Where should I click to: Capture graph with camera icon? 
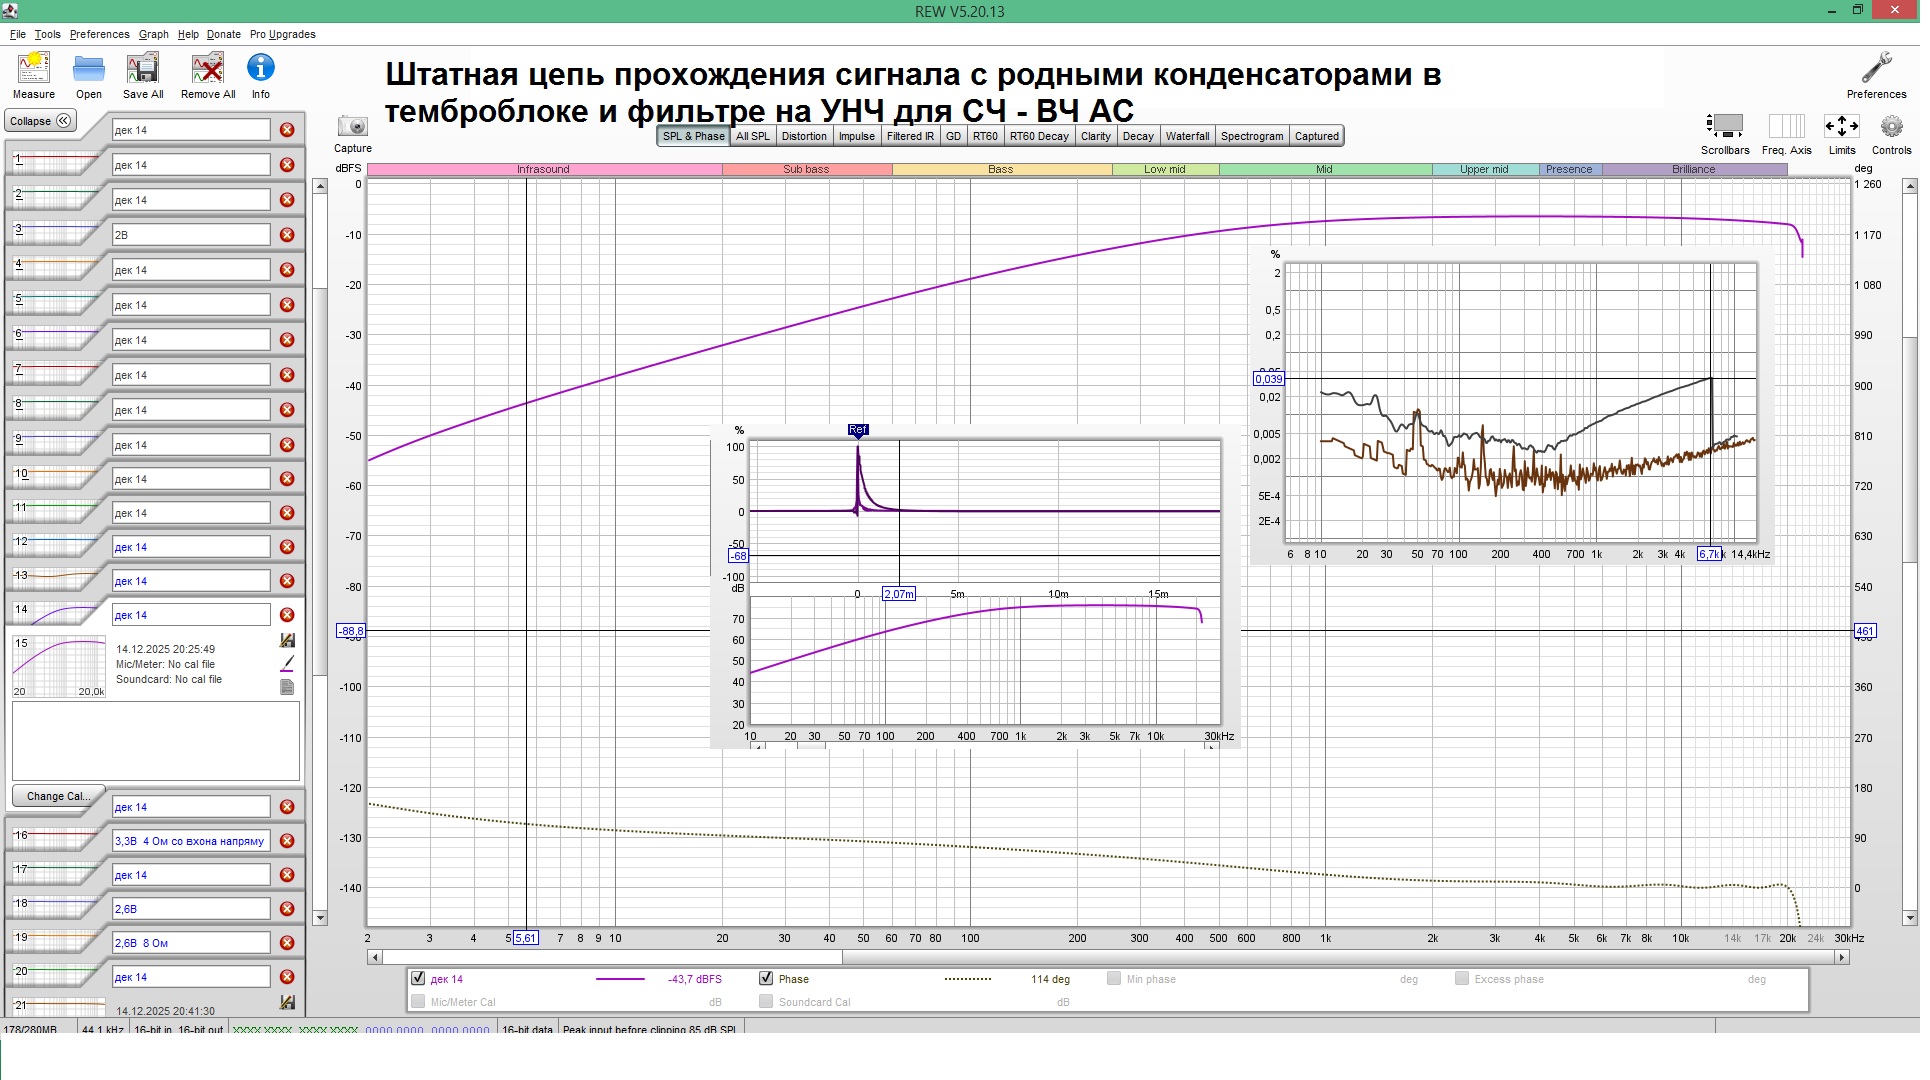[x=352, y=127]
